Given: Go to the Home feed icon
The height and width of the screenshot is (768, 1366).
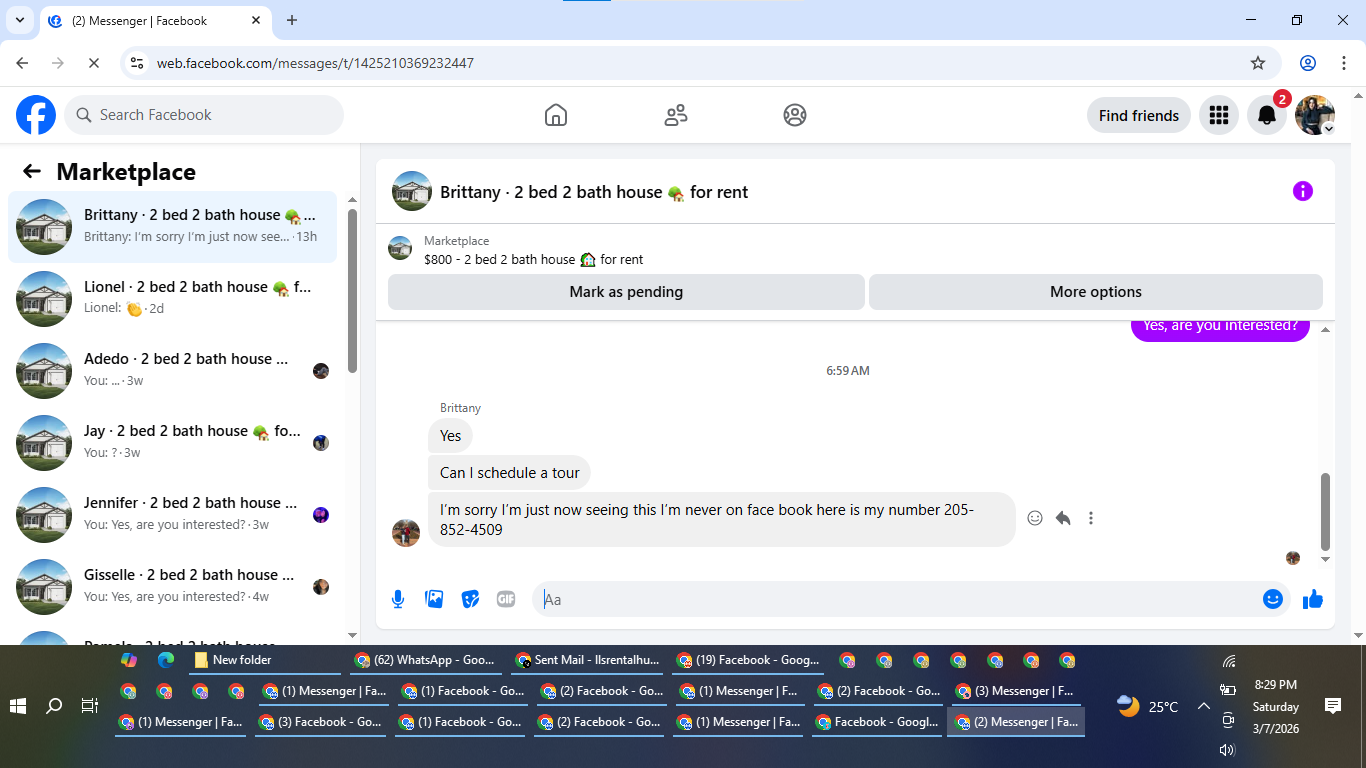Looking at the screenshot, I should (556, 115).
